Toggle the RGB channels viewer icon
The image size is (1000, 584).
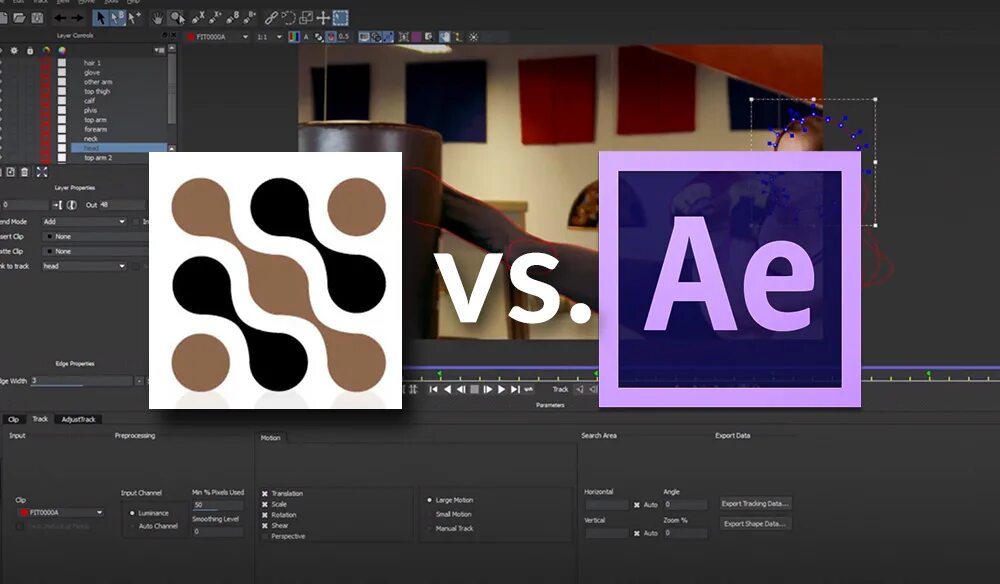click(x=293, y=37)
